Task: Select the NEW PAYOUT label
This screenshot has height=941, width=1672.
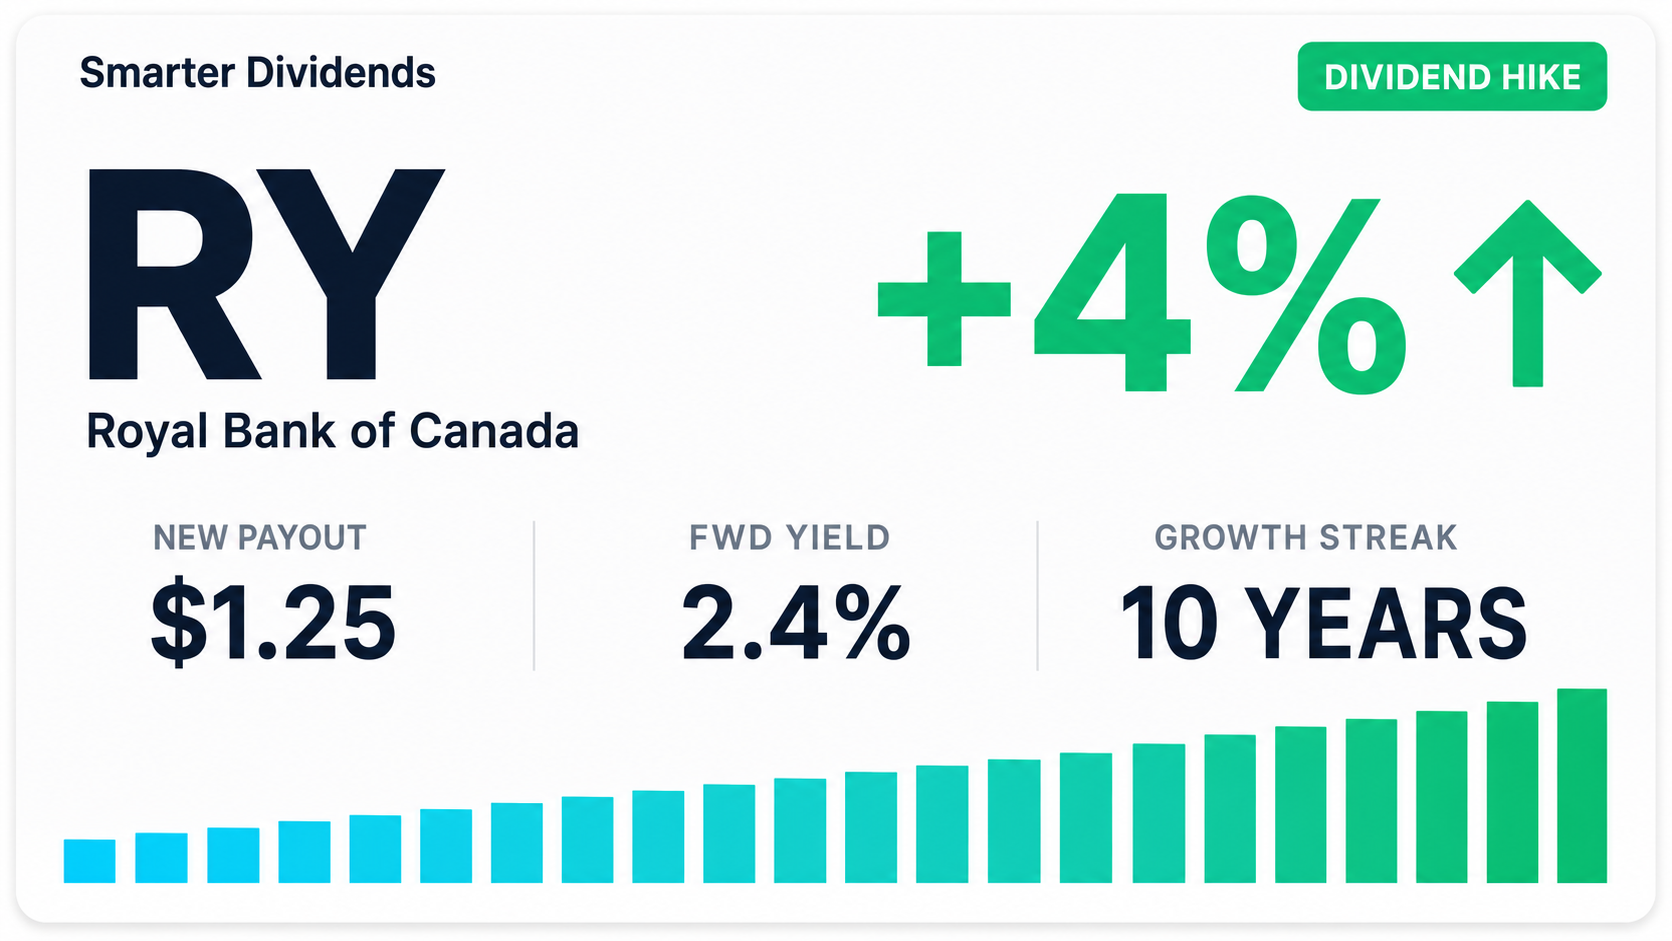Action: (260, 538)
